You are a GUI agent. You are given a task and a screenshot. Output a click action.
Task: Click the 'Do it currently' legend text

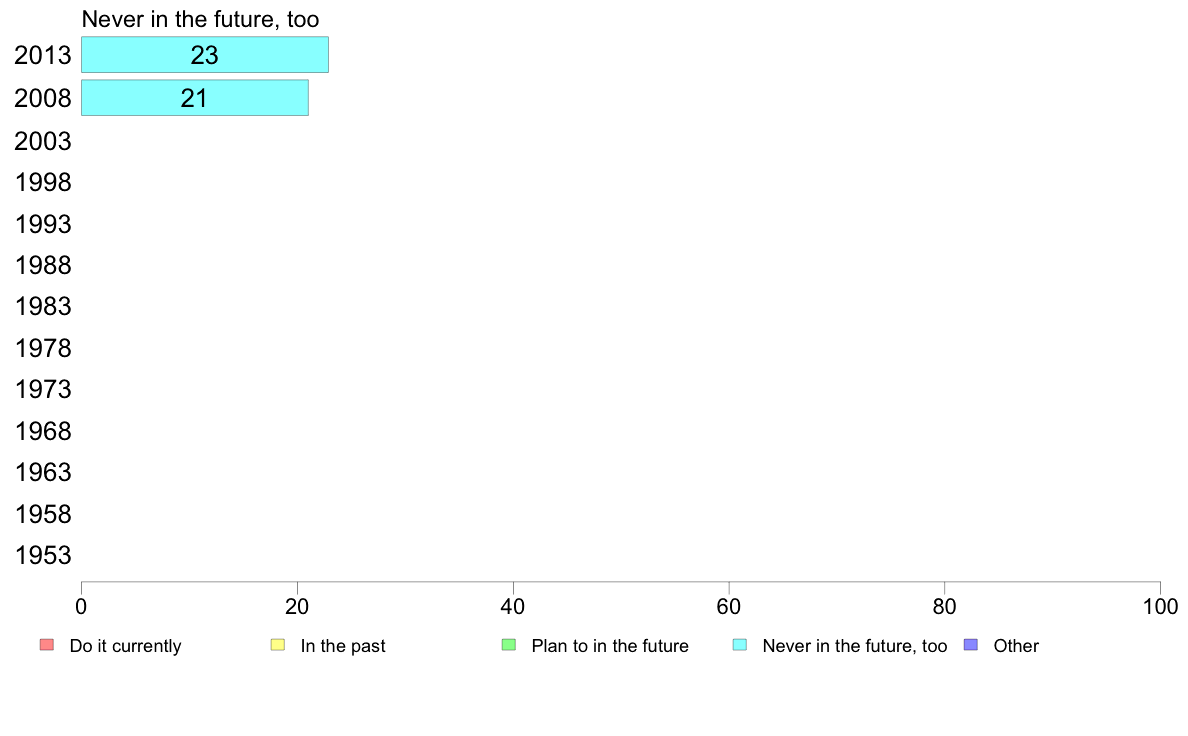coord(126,646)
